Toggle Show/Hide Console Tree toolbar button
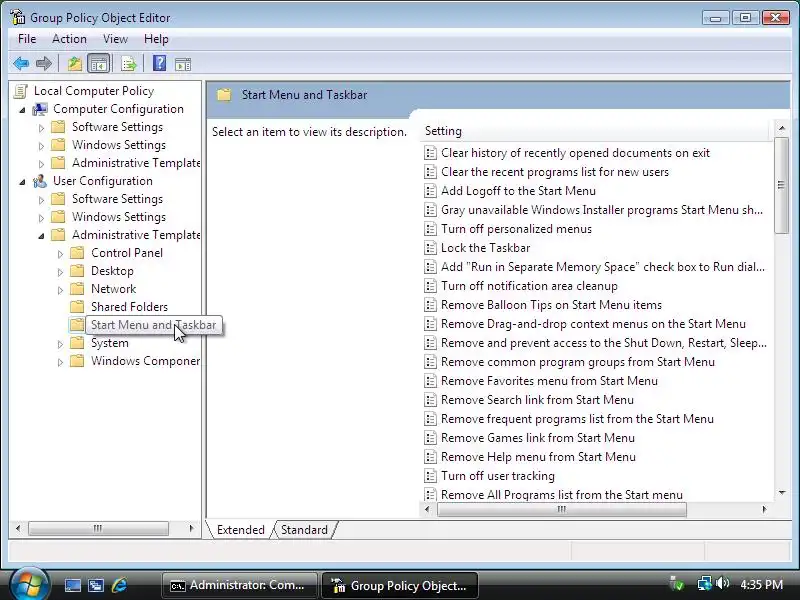Screen dimensions: 800x600 click(x=98, y=64)
